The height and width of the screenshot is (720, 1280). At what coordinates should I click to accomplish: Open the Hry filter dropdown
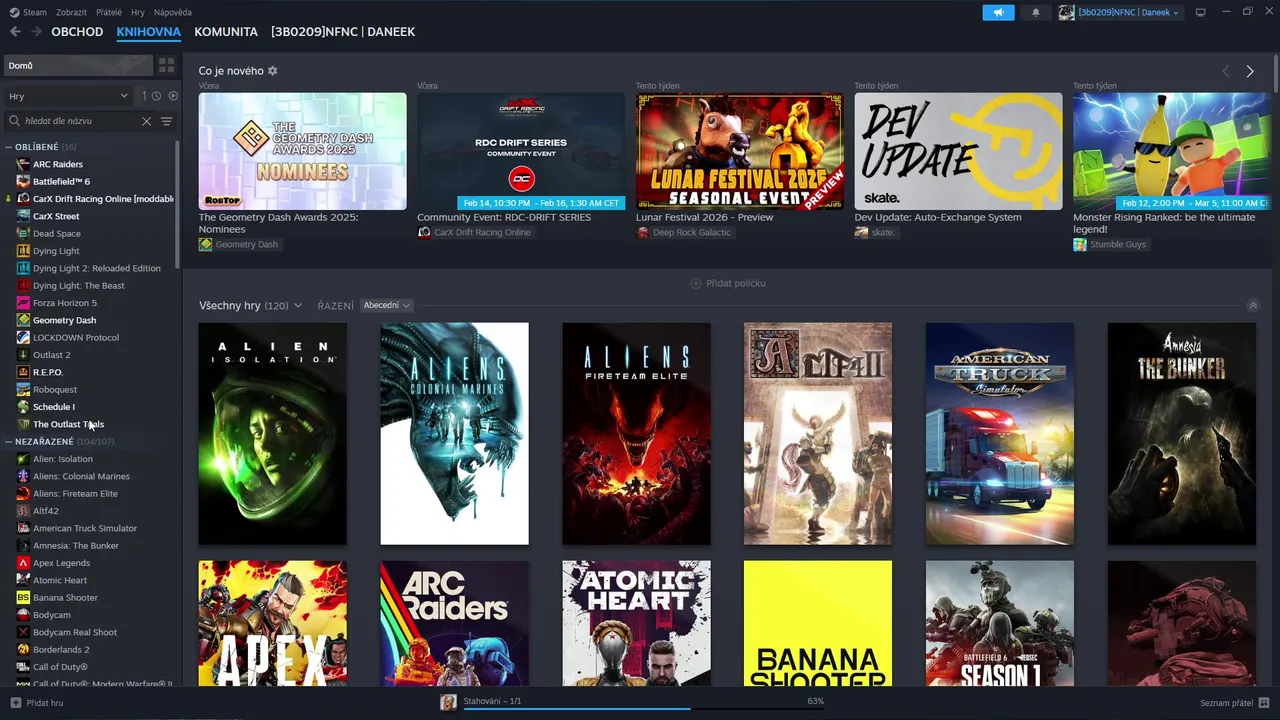point(68,96)
